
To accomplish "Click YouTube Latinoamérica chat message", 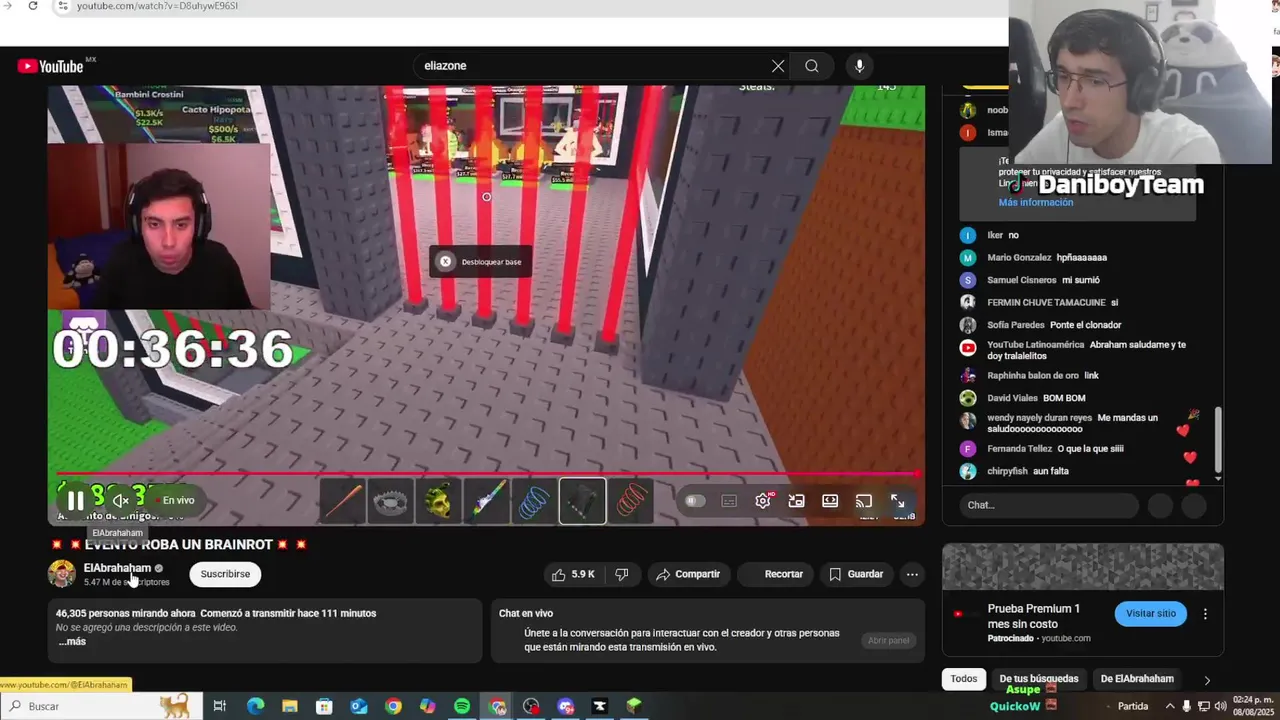I will click(1081, 350).
